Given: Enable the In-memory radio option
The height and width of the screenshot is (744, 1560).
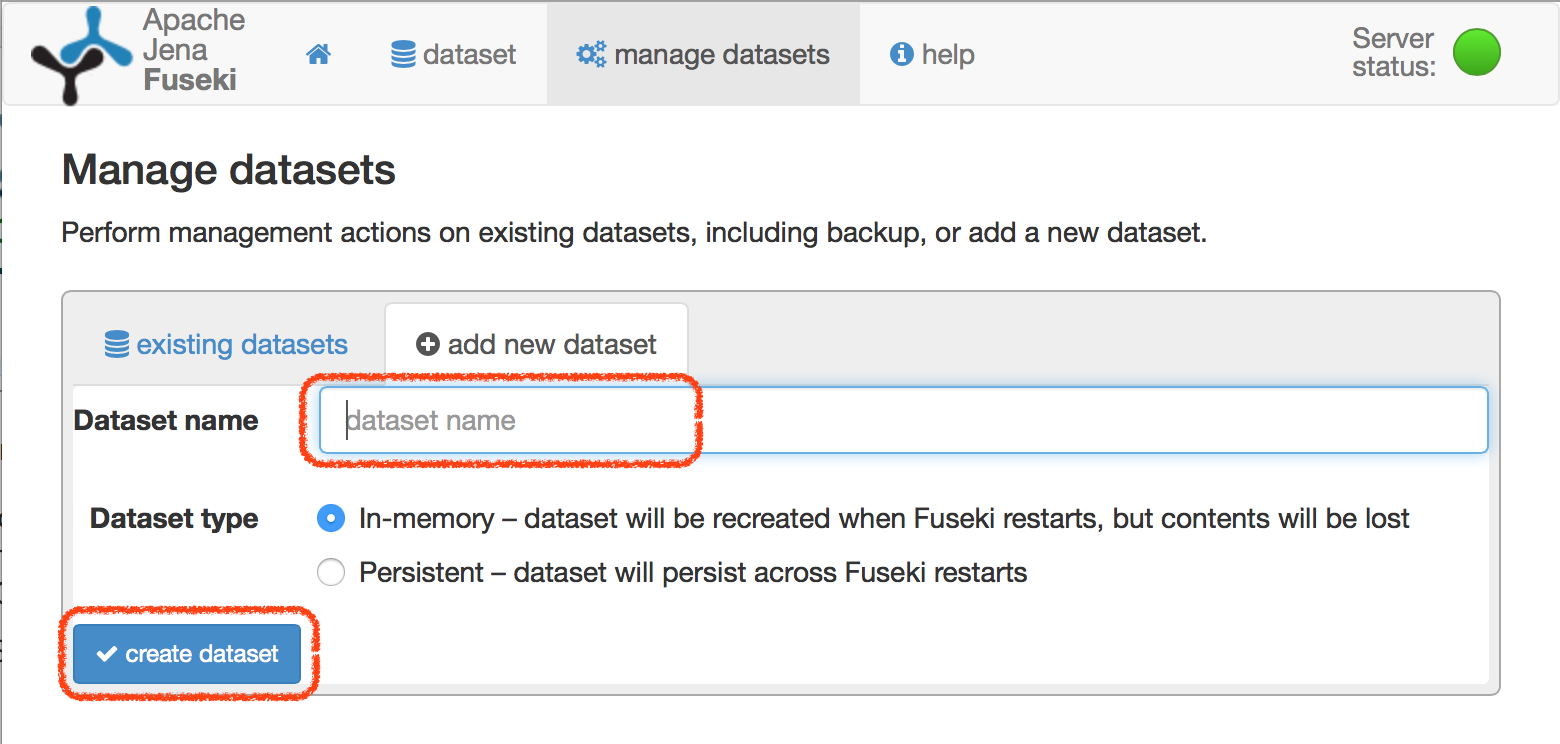Looking at the screenshot, I should click(331, 518).
